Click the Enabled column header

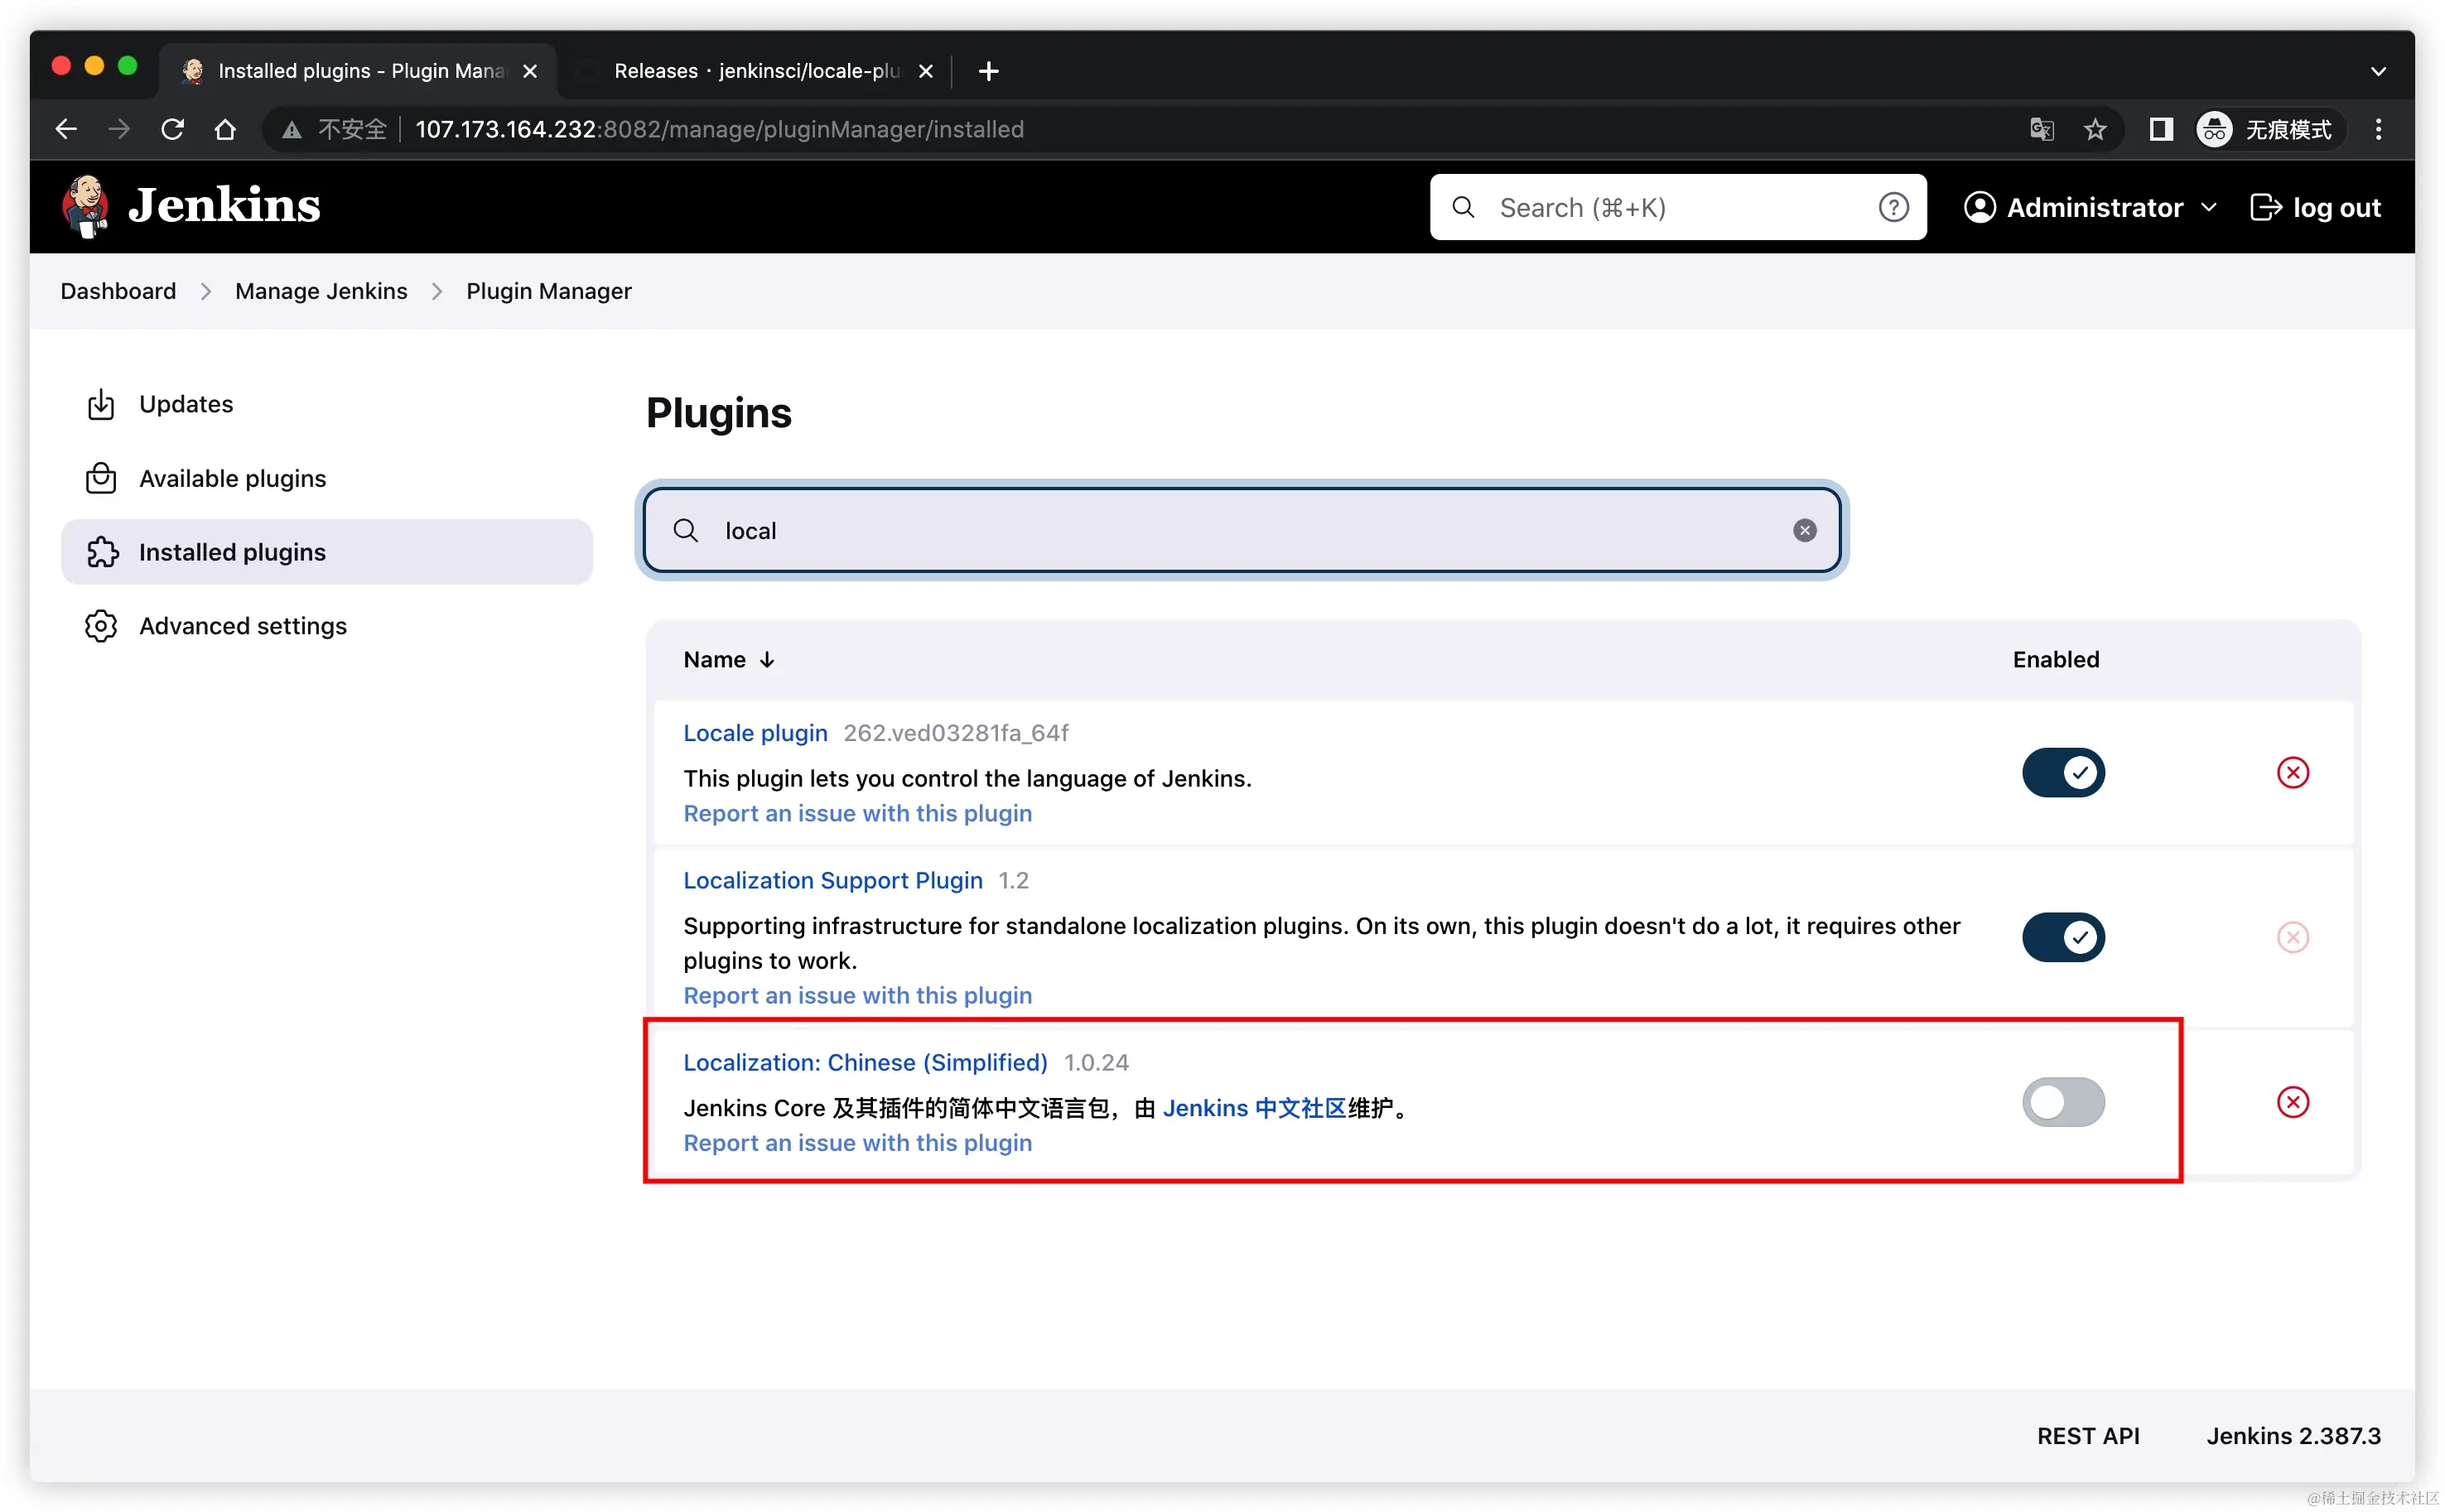pyautogui.click(x=2055, y=659)
